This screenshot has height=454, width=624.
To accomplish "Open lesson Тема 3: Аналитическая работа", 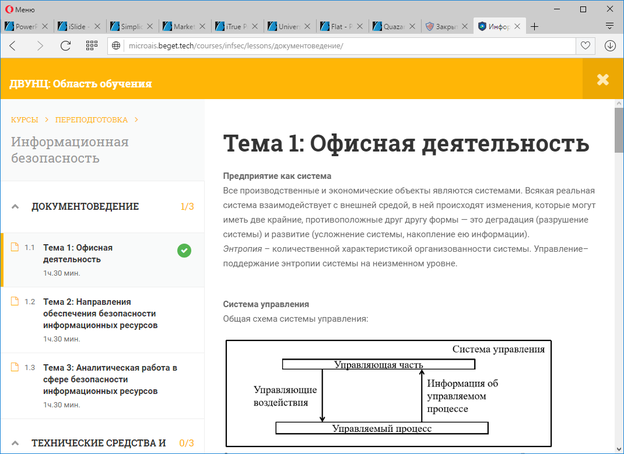I will tap(110, 379).
